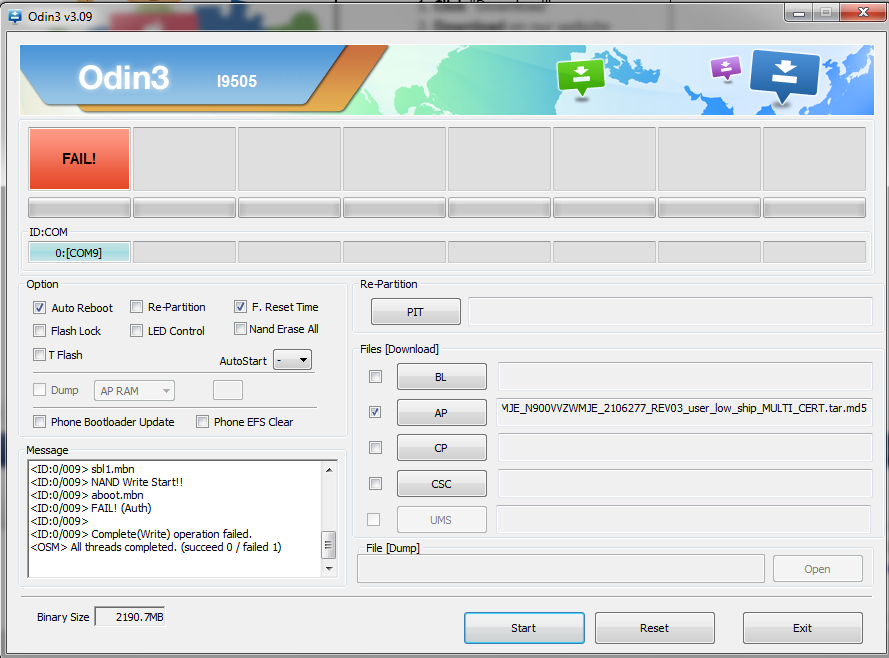Screen dimensions: 889x658
Task: Click the Binary Size value field
Action: (130, 617)
